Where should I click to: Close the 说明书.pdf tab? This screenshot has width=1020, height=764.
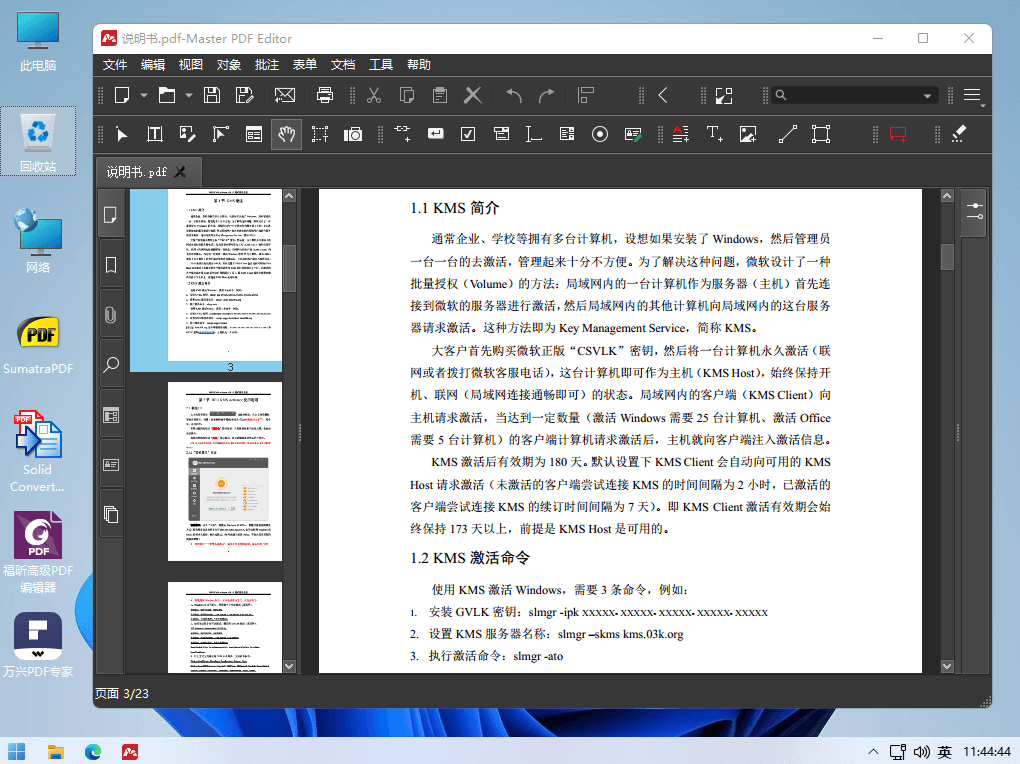180,172
